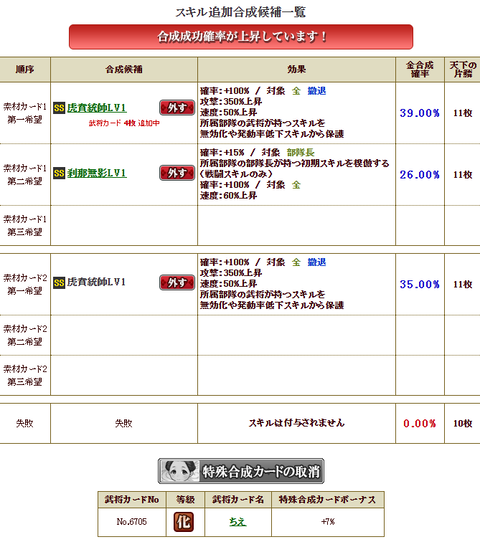480x542 pixels.
Task: Click 外す button for 素材カード2 第一希望
Action: (x=177, y=282)
